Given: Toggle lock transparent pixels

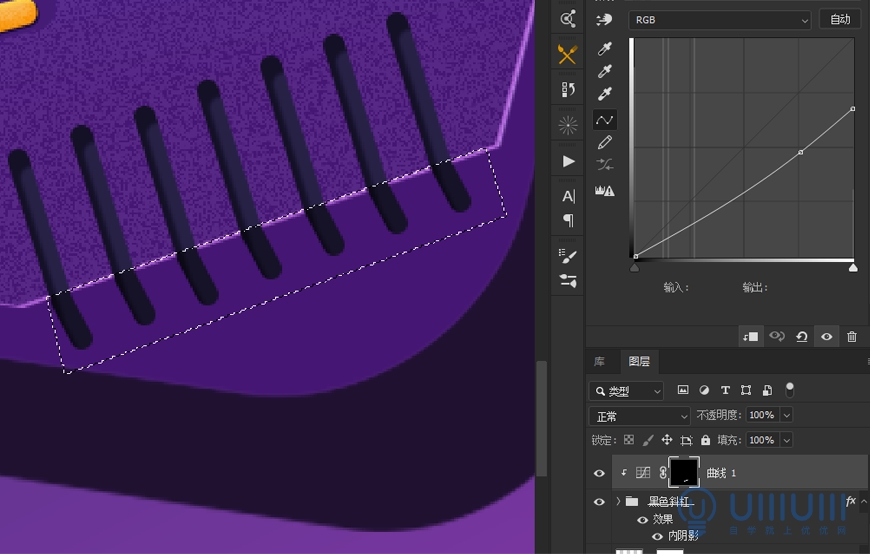Looking at the screenshot, I should click(x=629, y=440).
